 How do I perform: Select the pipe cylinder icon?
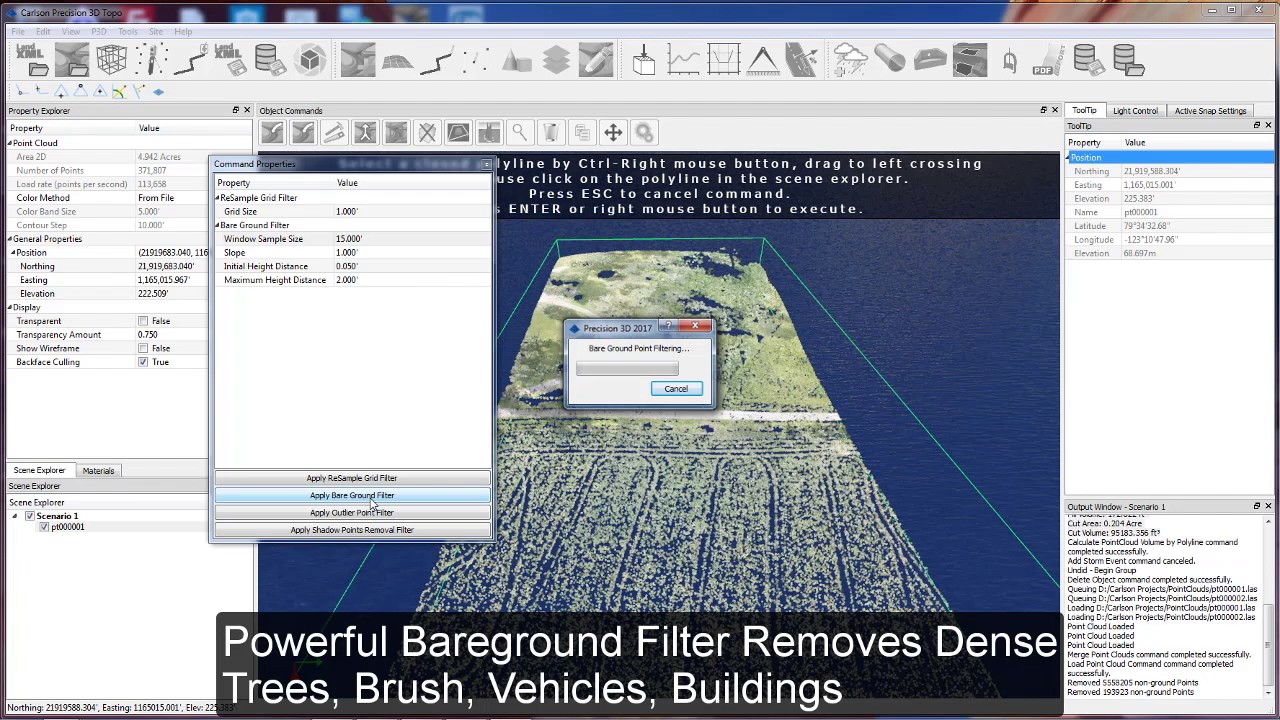click(x=889, y=60)
